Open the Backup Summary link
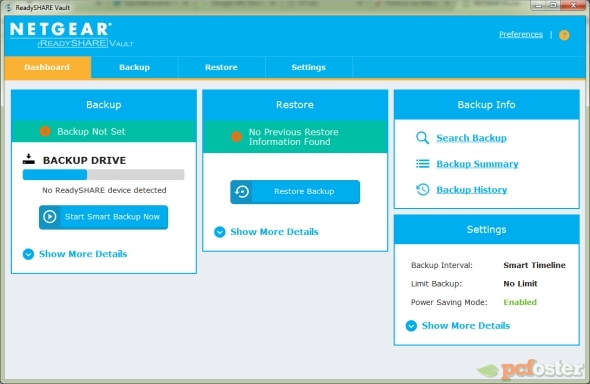 [477, 164]
